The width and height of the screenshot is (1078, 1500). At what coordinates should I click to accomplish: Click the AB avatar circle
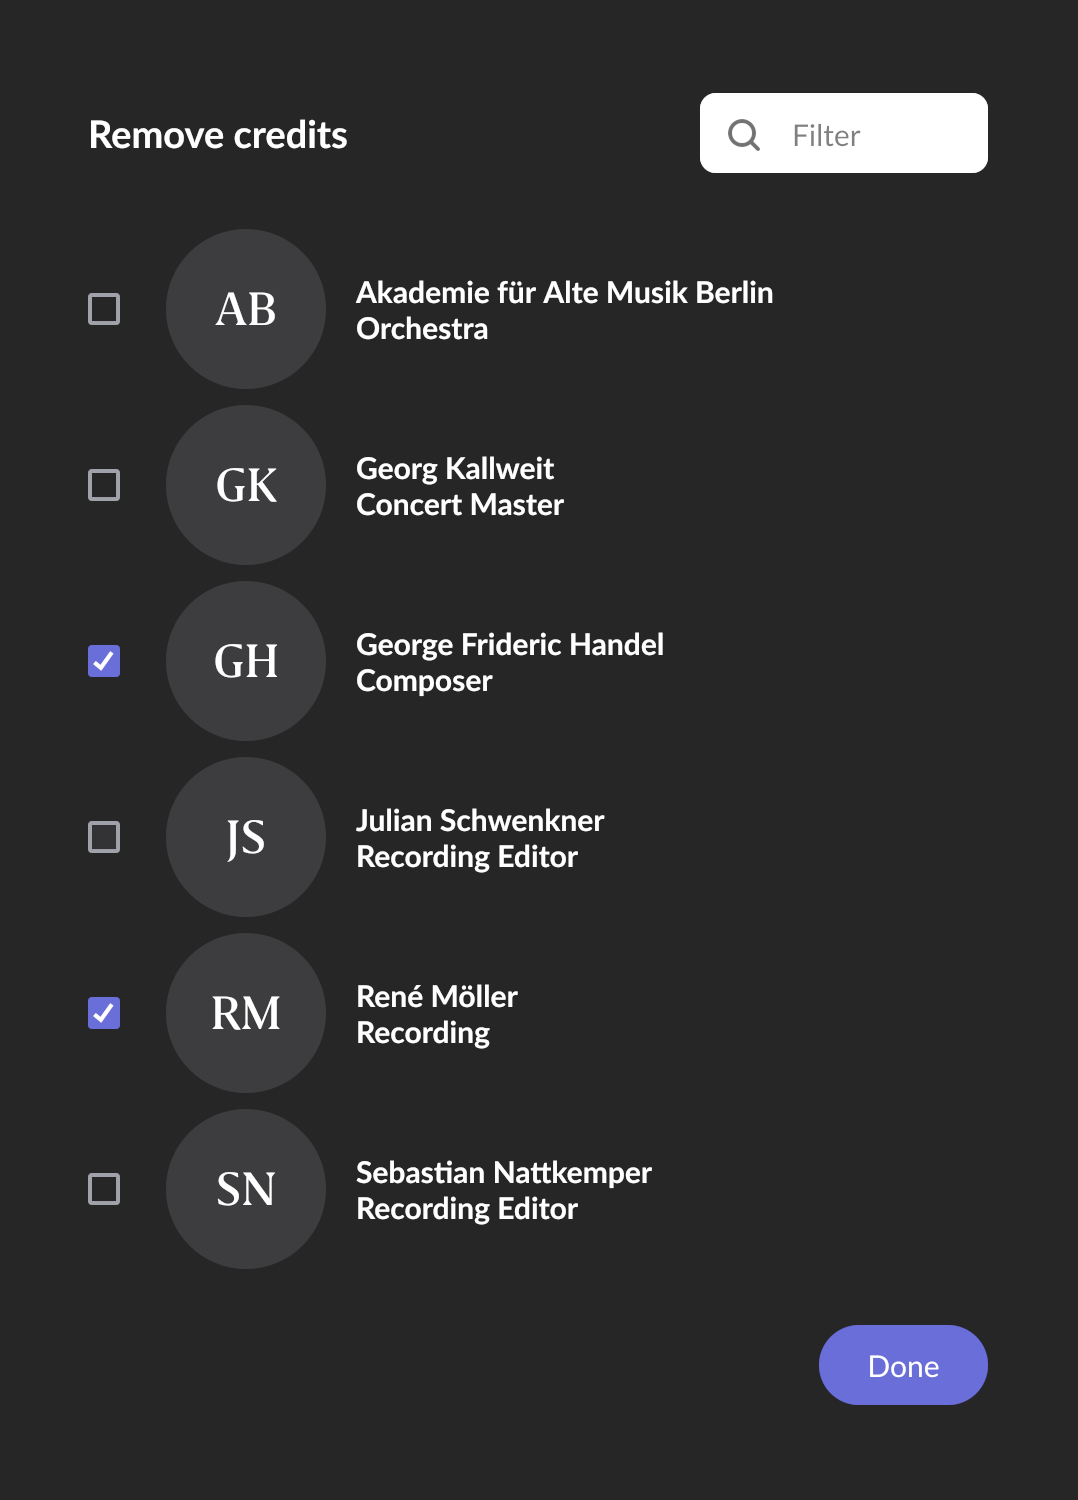246,309
